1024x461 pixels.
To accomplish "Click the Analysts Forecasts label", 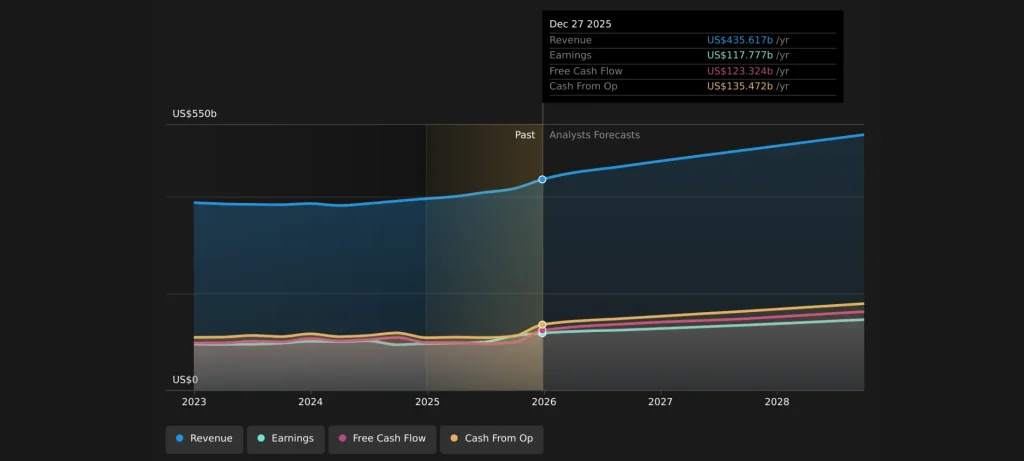I will pos(594,135).
